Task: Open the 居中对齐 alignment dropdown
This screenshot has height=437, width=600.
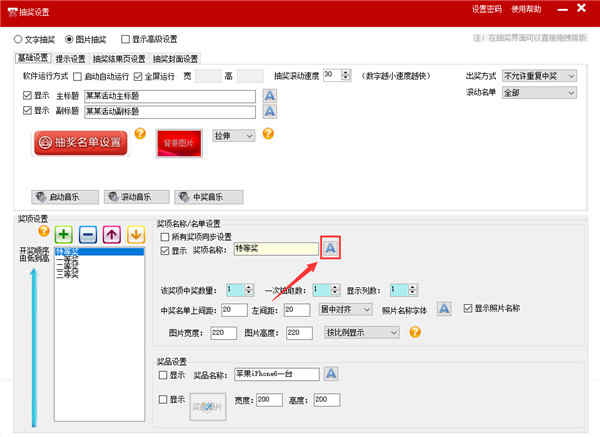Action: point(346,309)
